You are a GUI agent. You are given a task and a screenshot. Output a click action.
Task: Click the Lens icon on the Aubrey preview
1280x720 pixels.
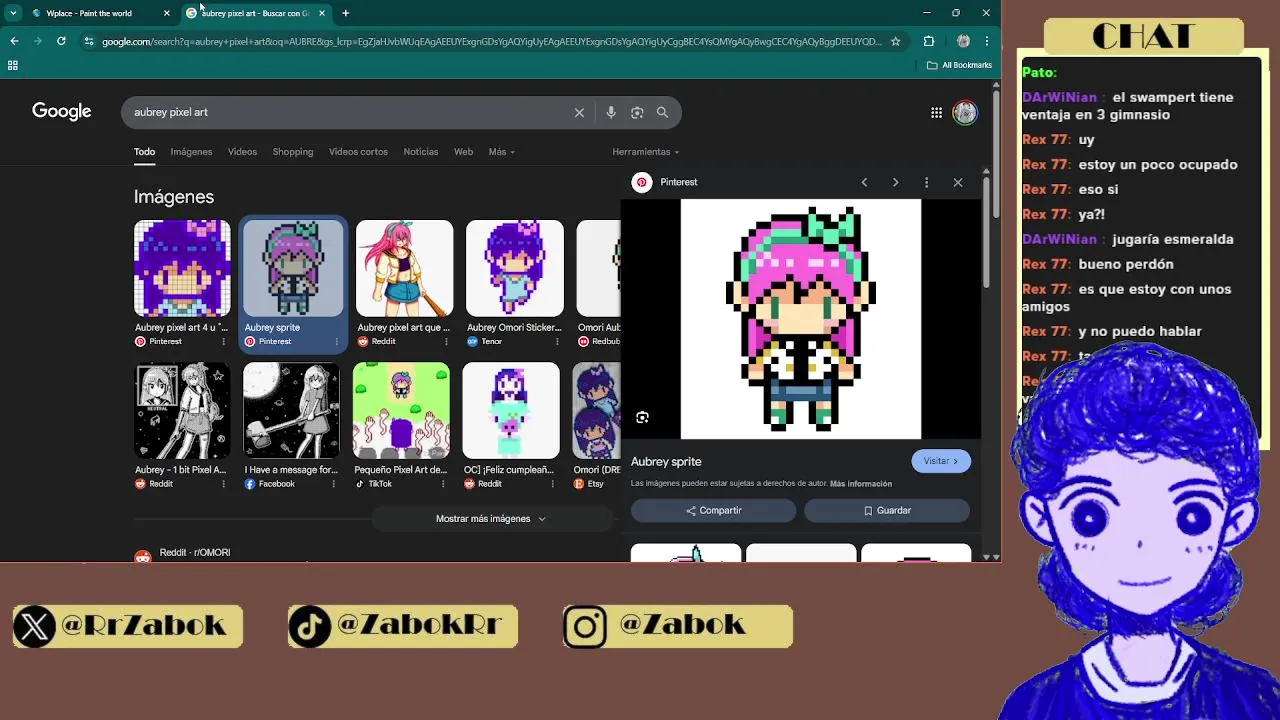[x=642, y=417]
